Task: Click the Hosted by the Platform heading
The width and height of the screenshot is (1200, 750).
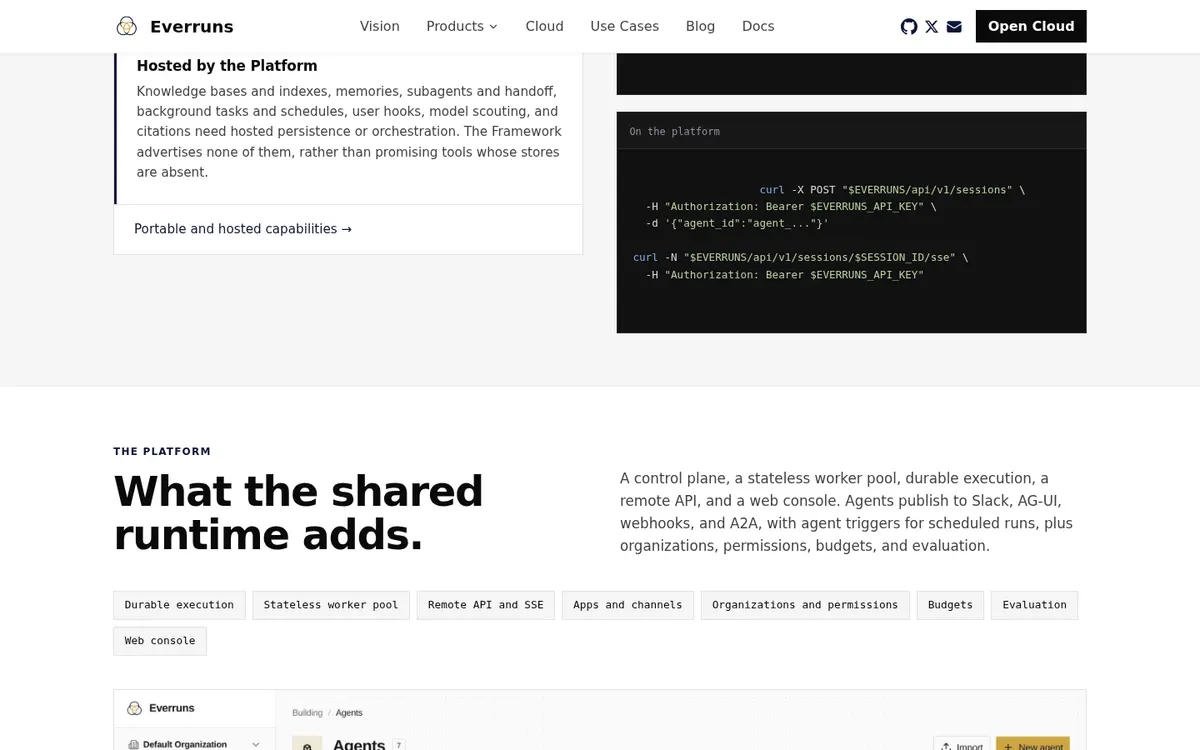Action: (227, 66)
